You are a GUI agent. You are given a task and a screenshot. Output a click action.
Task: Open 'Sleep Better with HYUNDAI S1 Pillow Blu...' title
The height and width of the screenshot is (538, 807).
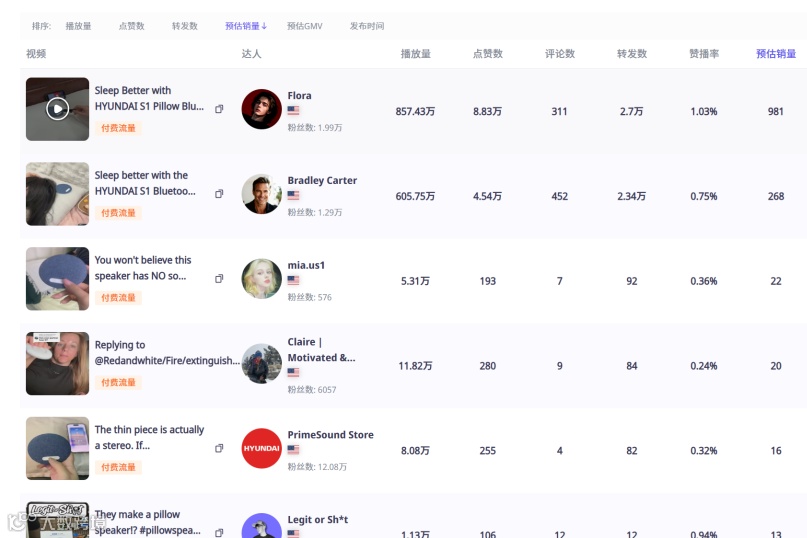tap(149, 98)
